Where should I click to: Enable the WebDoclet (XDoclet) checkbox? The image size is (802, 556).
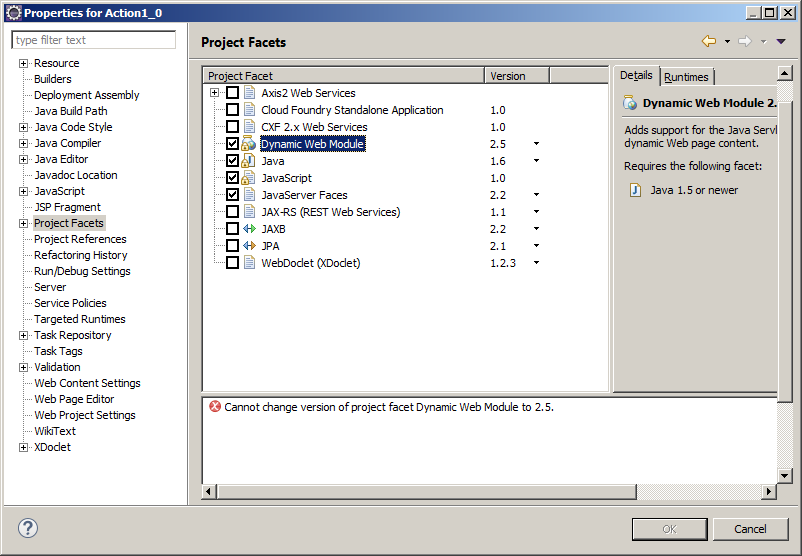pos(232,262)
